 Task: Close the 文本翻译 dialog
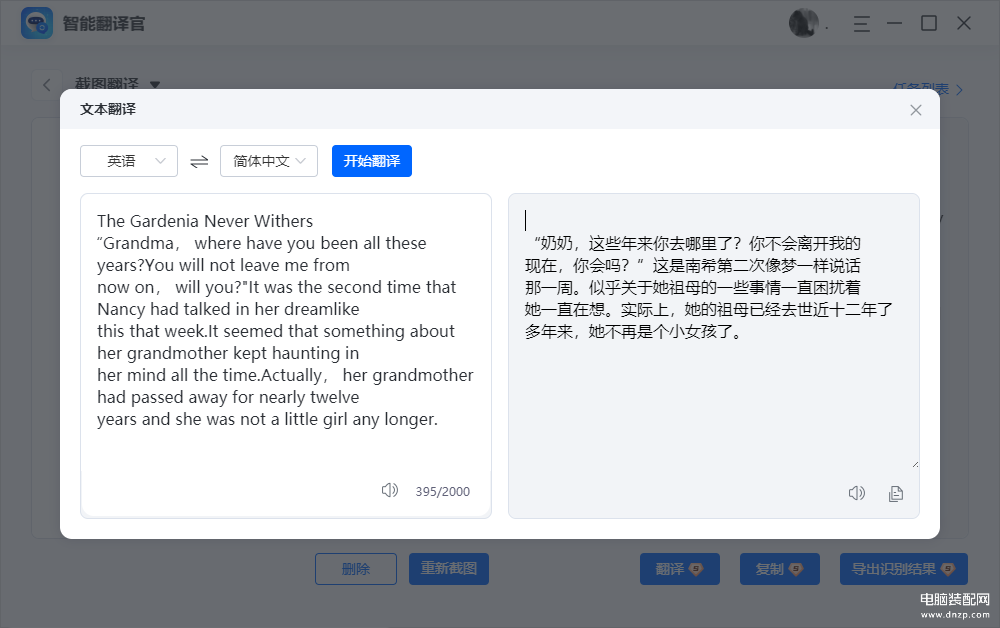pyautogui.click(x=916, y=110)
